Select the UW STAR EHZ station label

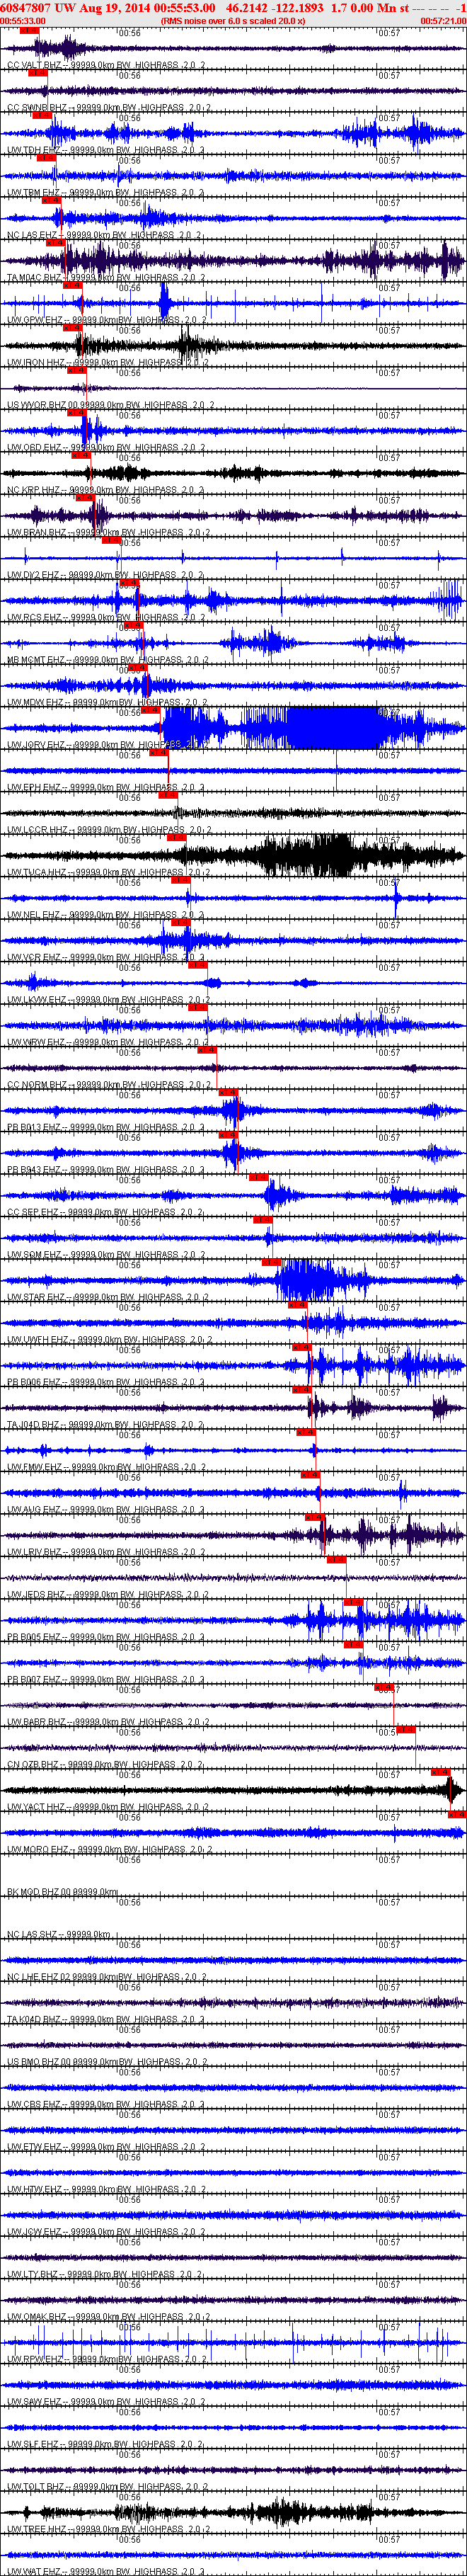point(107,1297)
